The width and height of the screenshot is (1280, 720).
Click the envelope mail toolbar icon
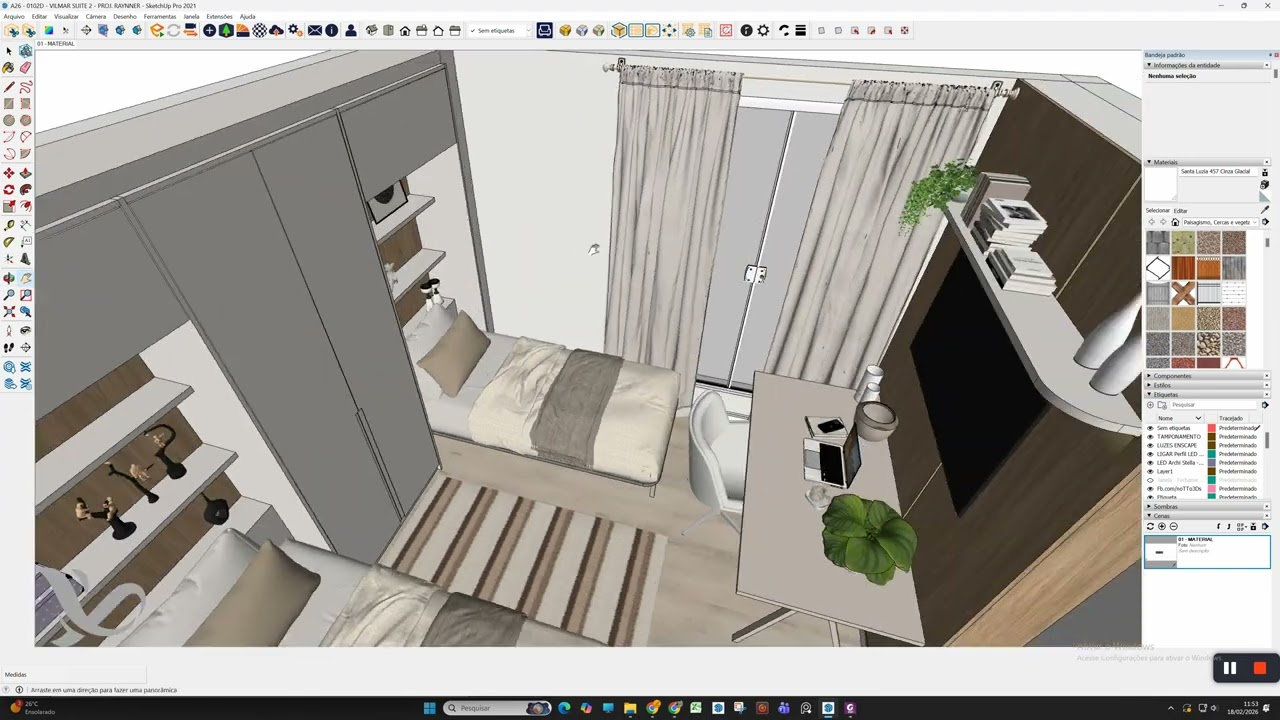click(314, 31)
